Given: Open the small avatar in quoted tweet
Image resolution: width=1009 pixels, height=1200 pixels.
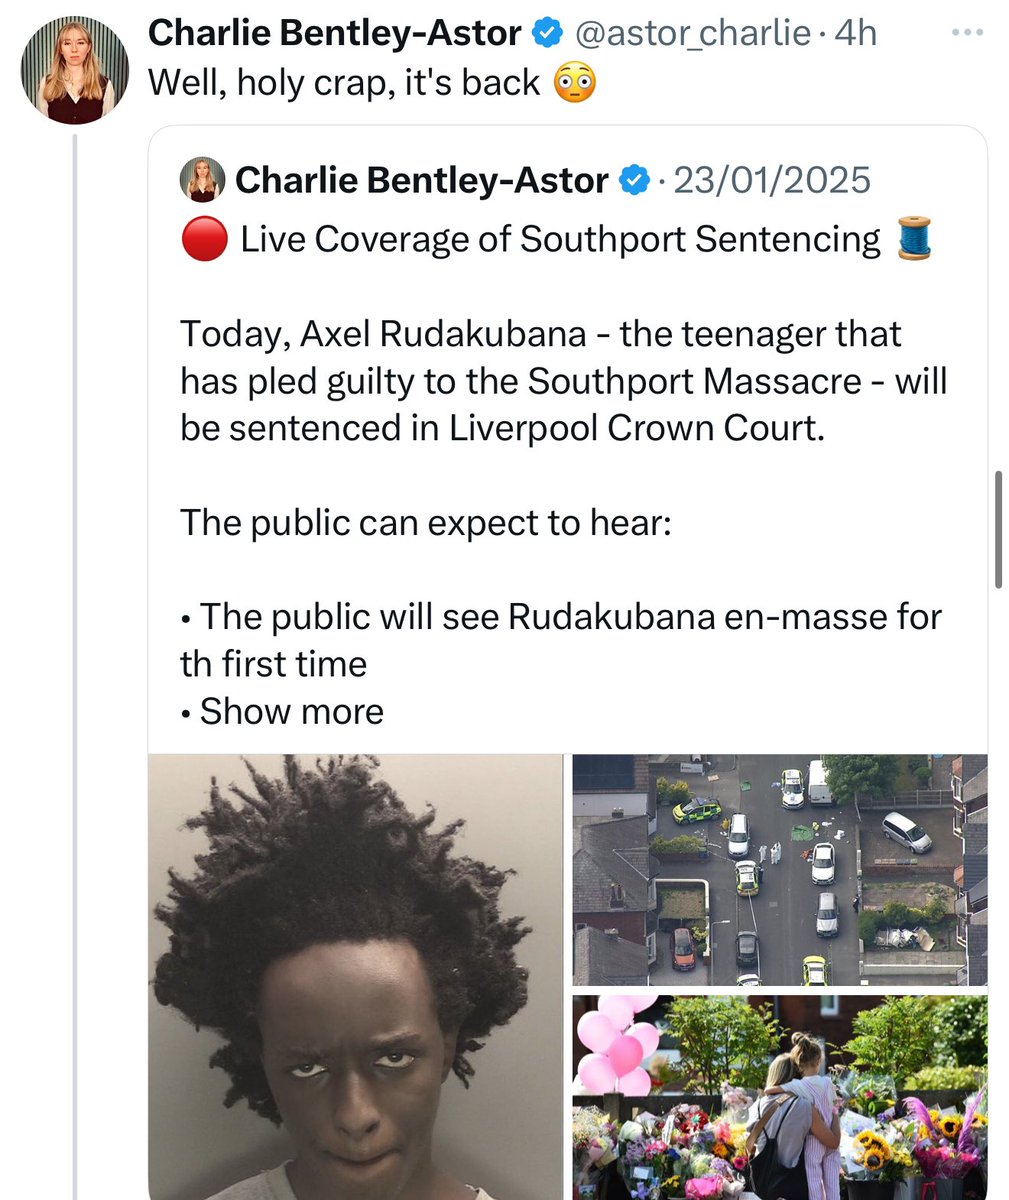Looking at the screenshot, I should 201,180.
